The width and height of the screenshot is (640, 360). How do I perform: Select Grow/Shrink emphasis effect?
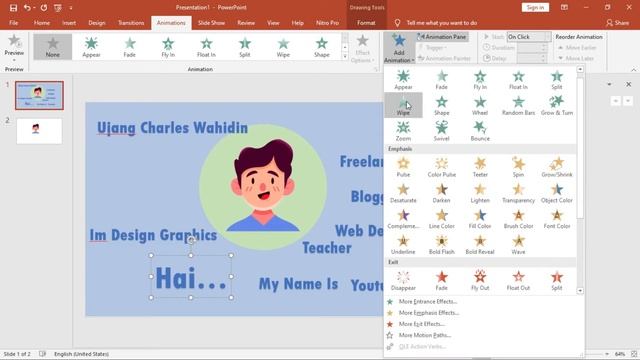click(x=557, y=167)
